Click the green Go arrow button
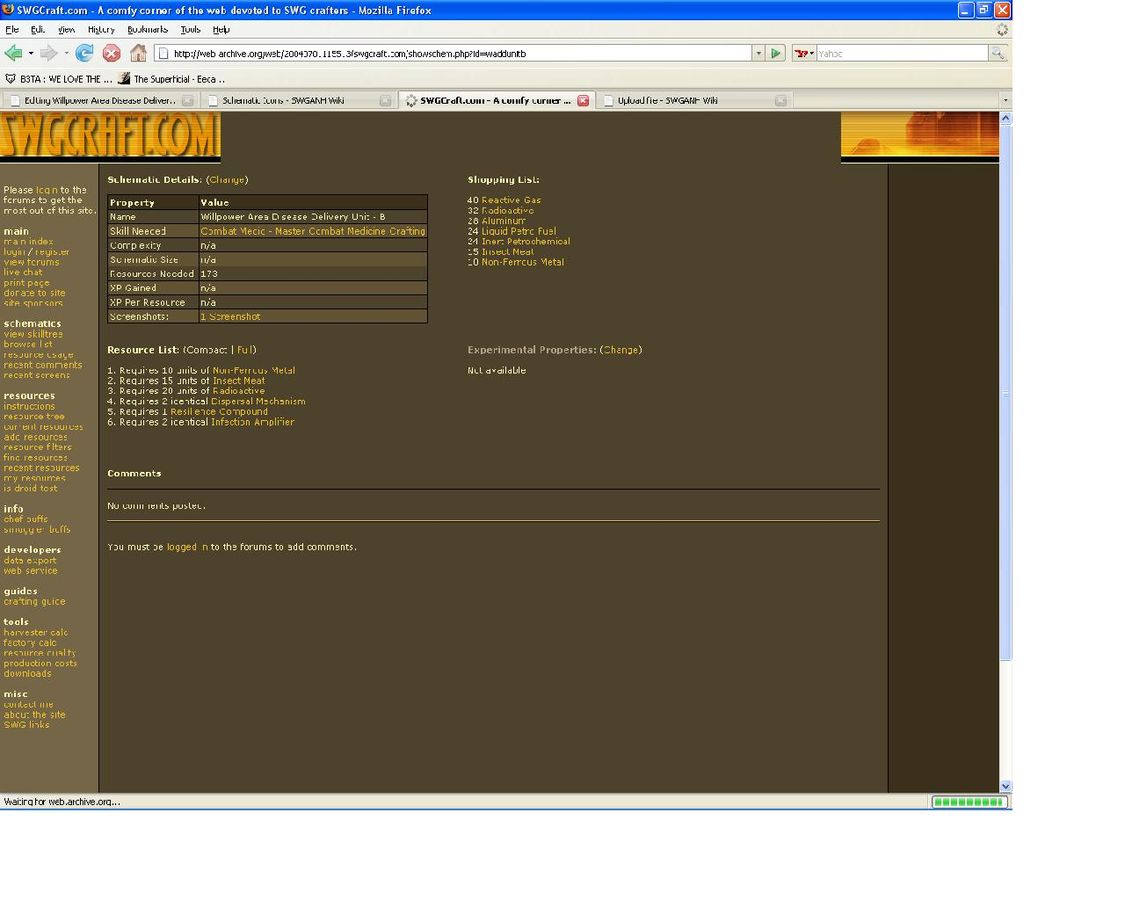The width and height of the screenshot is (1125, 900). click(x=776, y=53)
